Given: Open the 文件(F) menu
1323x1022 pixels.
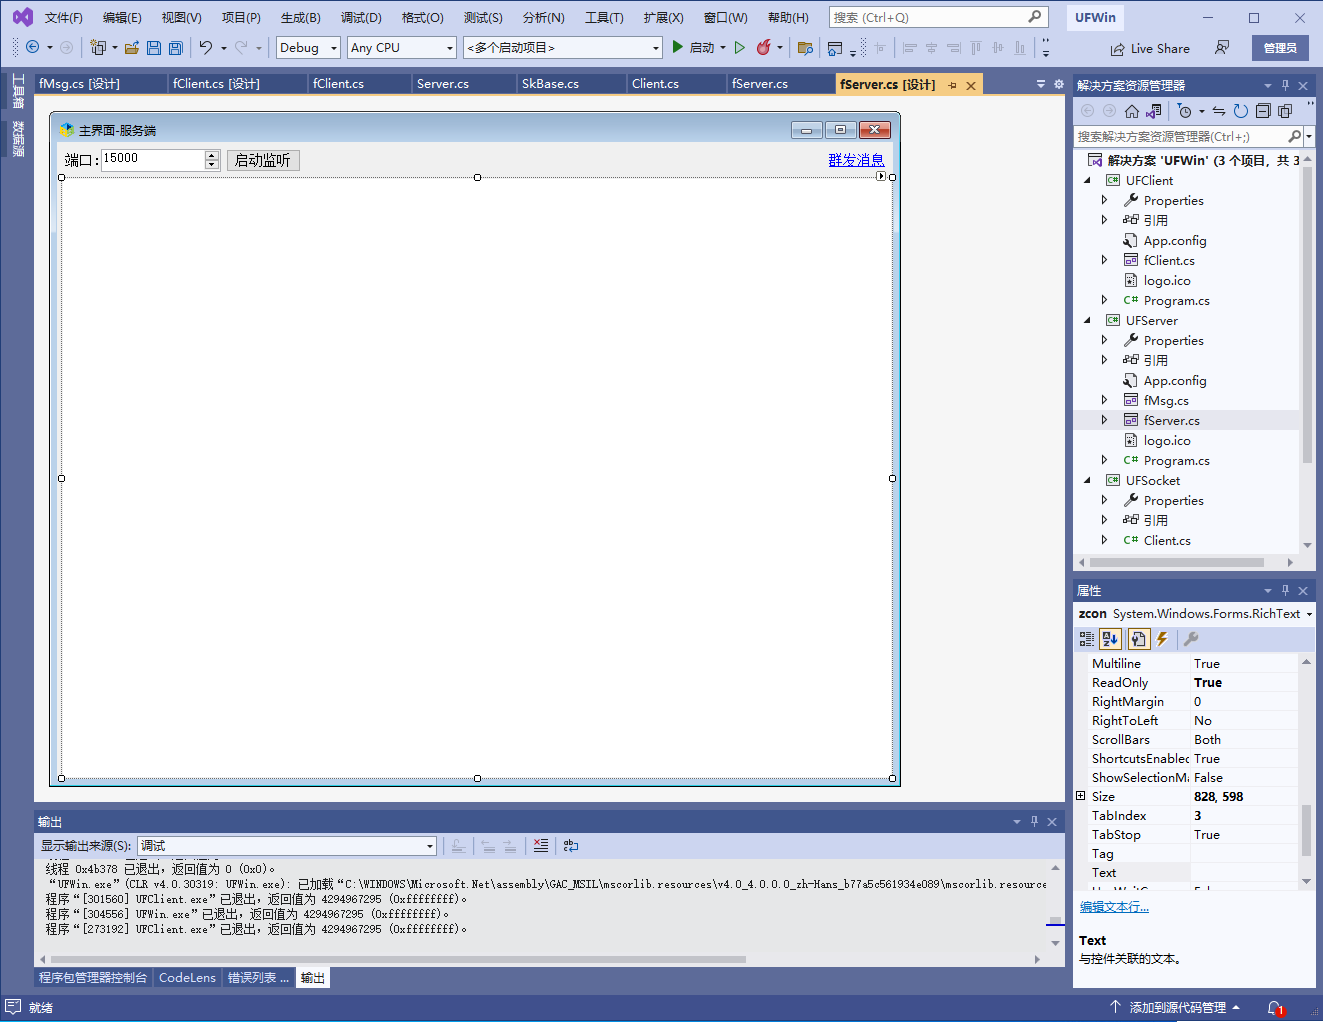Looking at the screenshot, I should point(64,18).
